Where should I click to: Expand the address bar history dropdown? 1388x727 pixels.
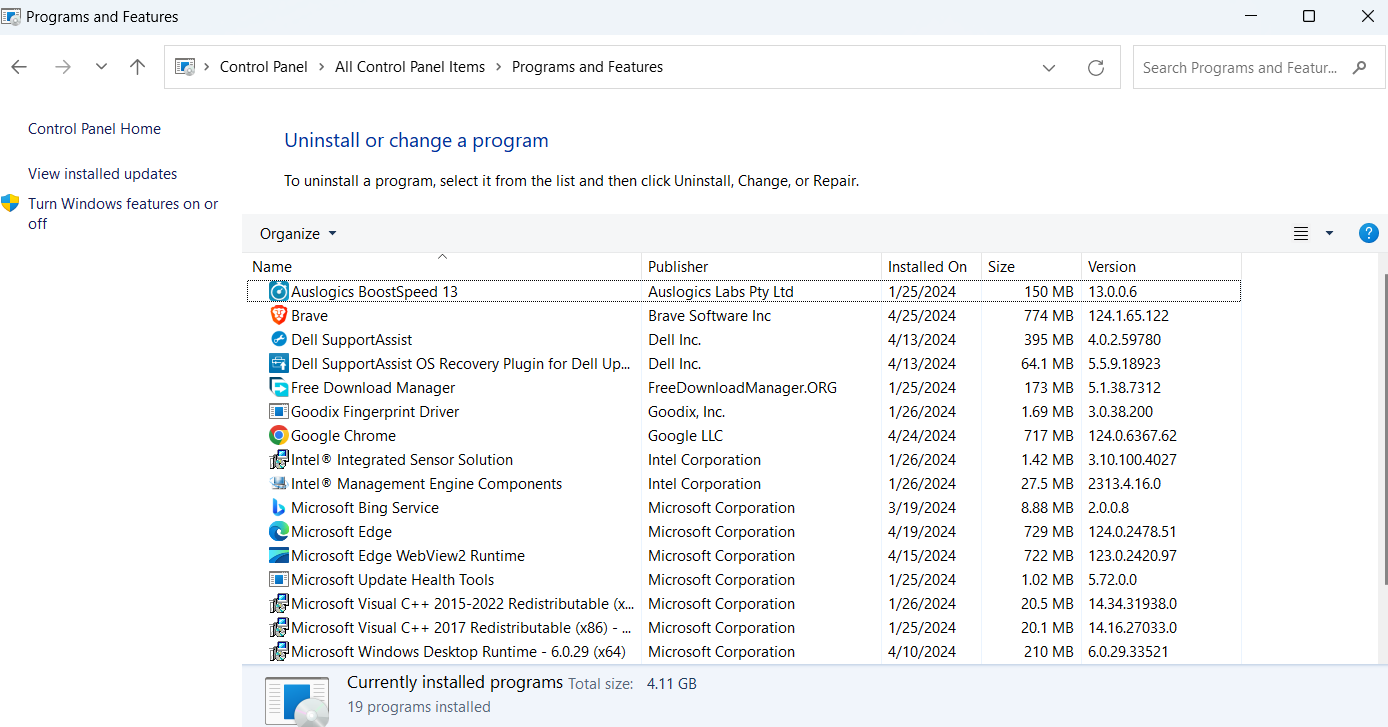pos(1049,68)
